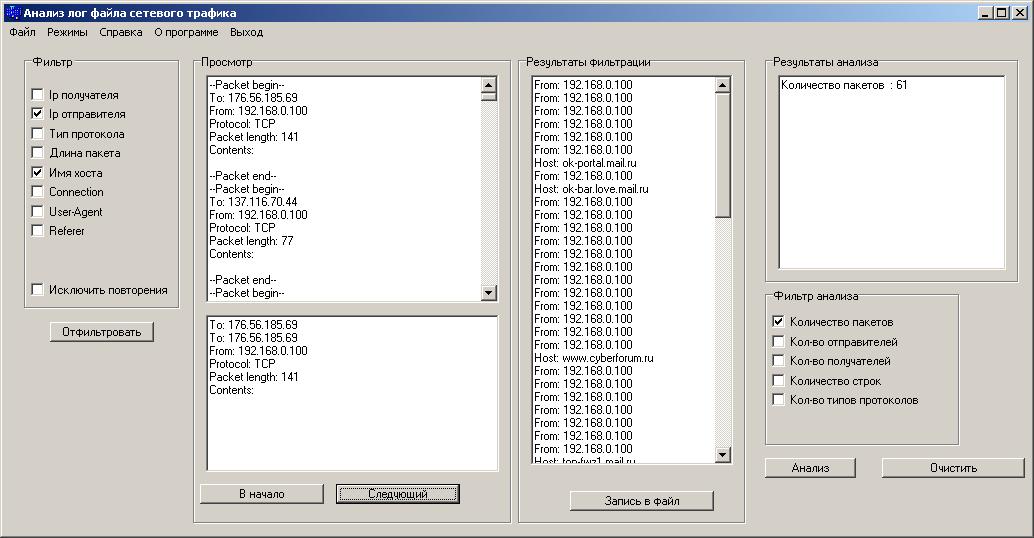Screen dimensions: 1034x538
Task: Click Packet length: 141 in upper log
Action: [x=254, y=136]
